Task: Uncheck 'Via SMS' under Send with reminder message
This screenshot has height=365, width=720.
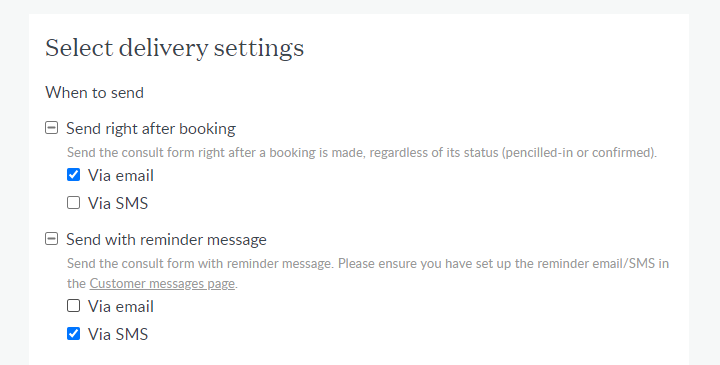Action: pos(73,334)
